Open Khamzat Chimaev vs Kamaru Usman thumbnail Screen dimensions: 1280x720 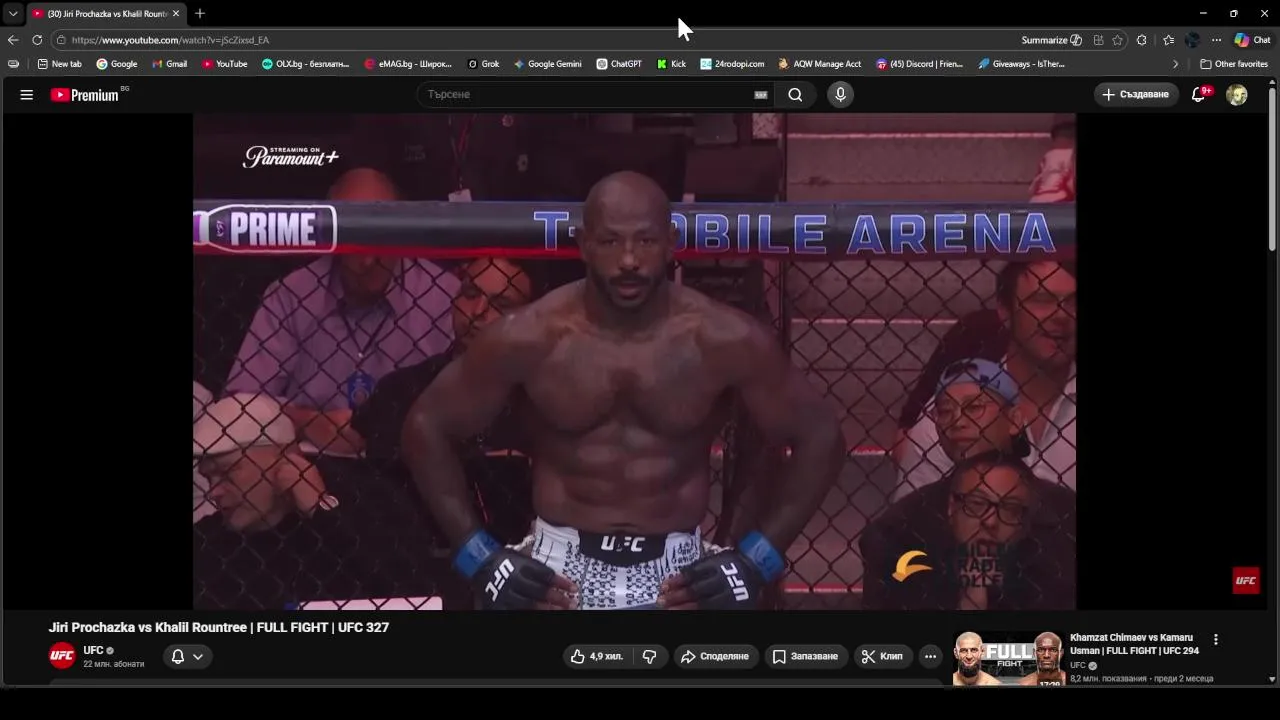pos(1008,658)
